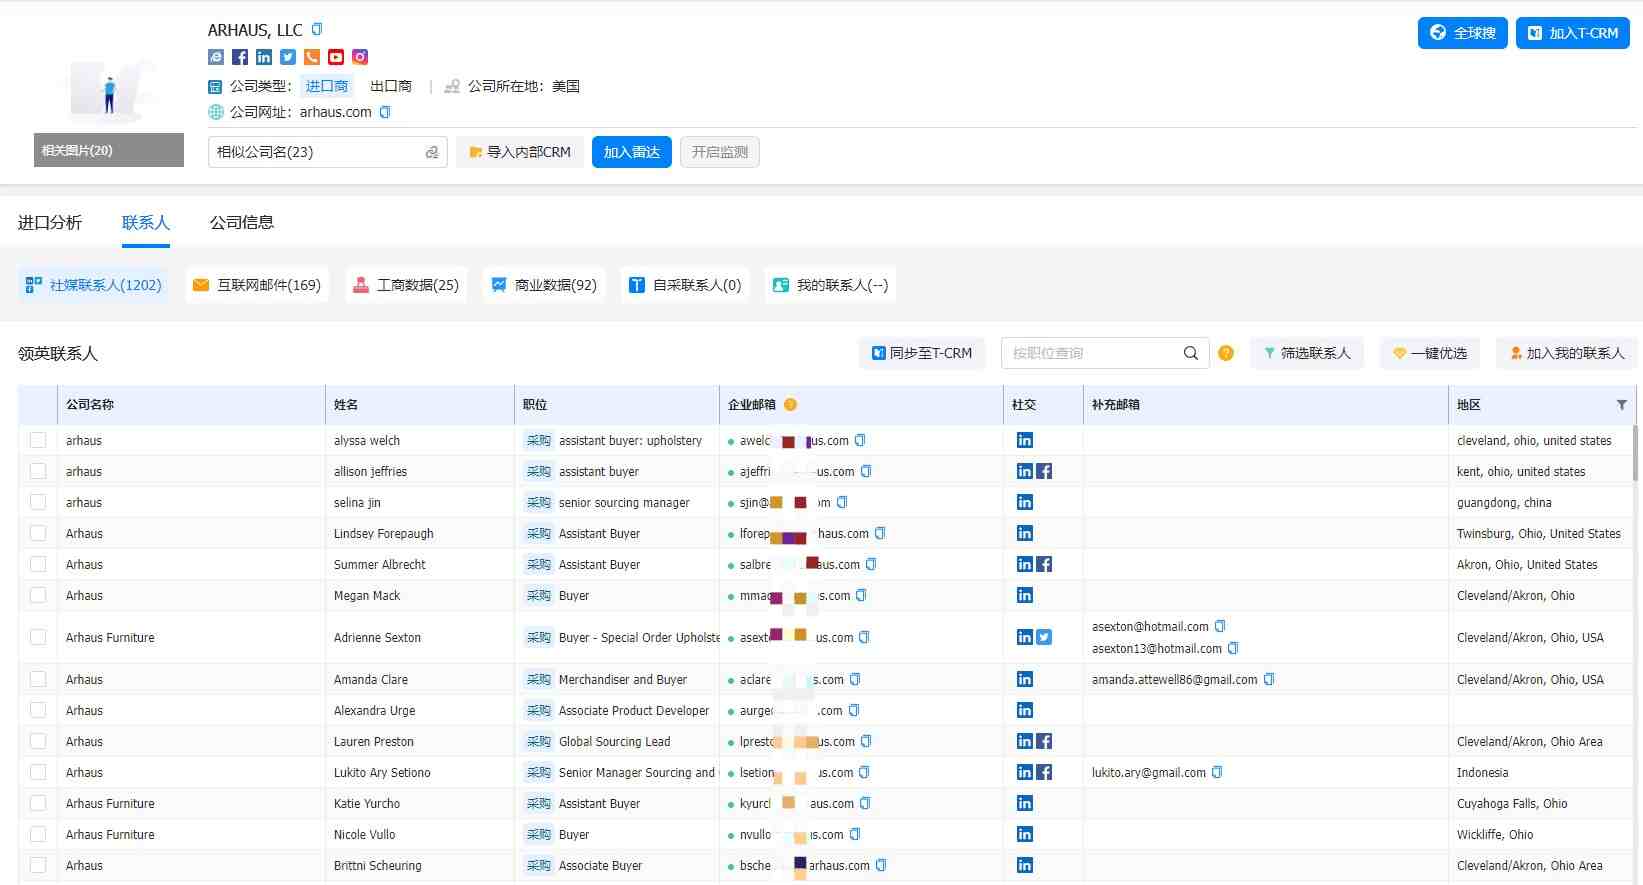
Task: Click the 同步至T-CRM button
Action: [922, 353]
